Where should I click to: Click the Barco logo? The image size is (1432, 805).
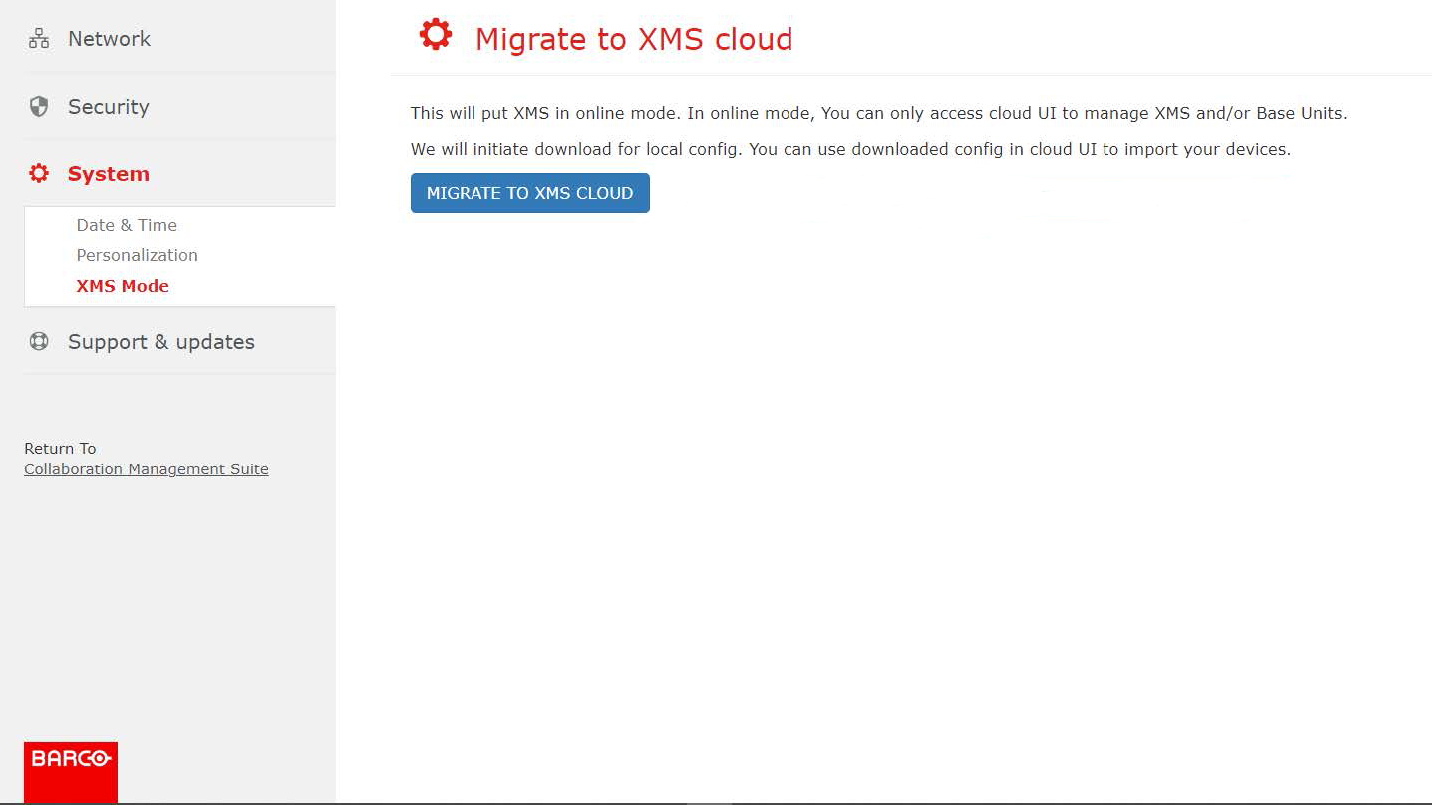[71, 772]
